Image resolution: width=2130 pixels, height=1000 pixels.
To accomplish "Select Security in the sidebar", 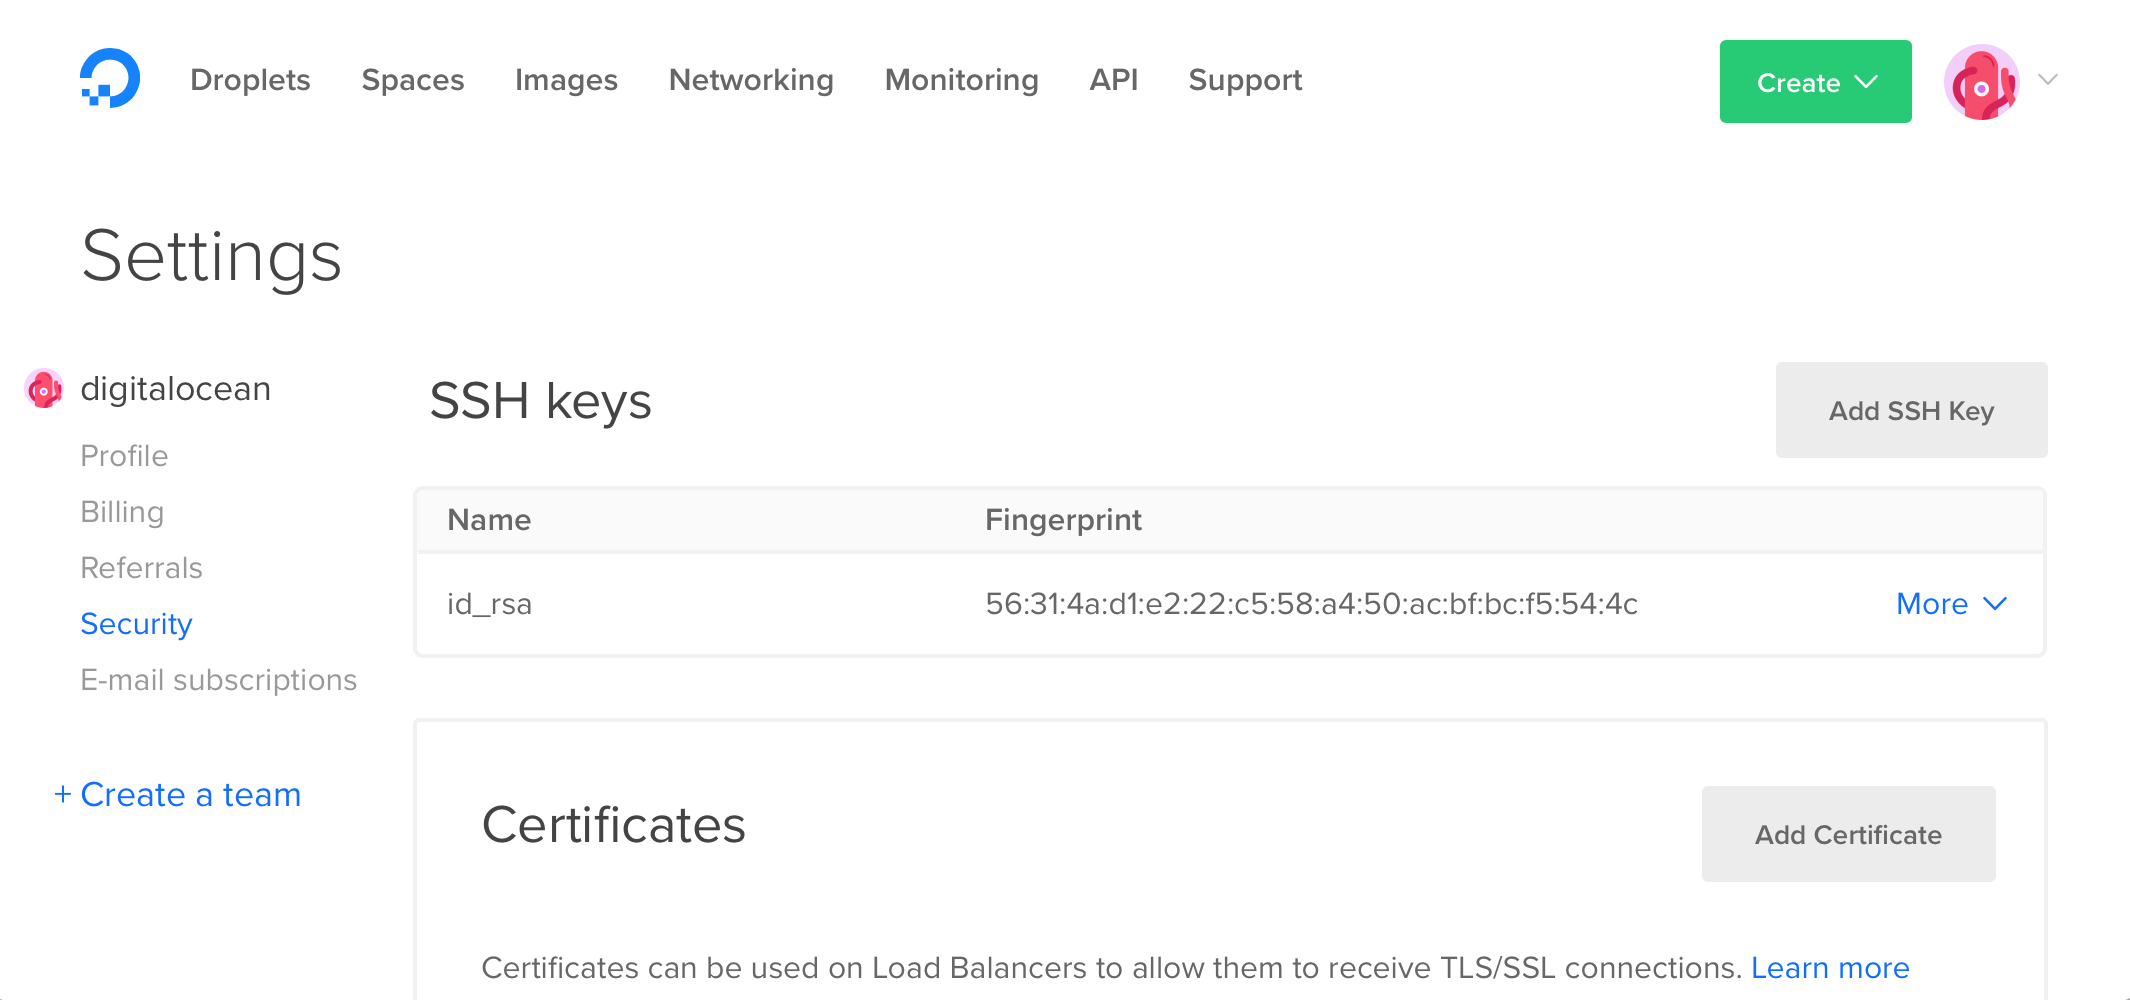I will pyautogui.click(x=137, y=623).
